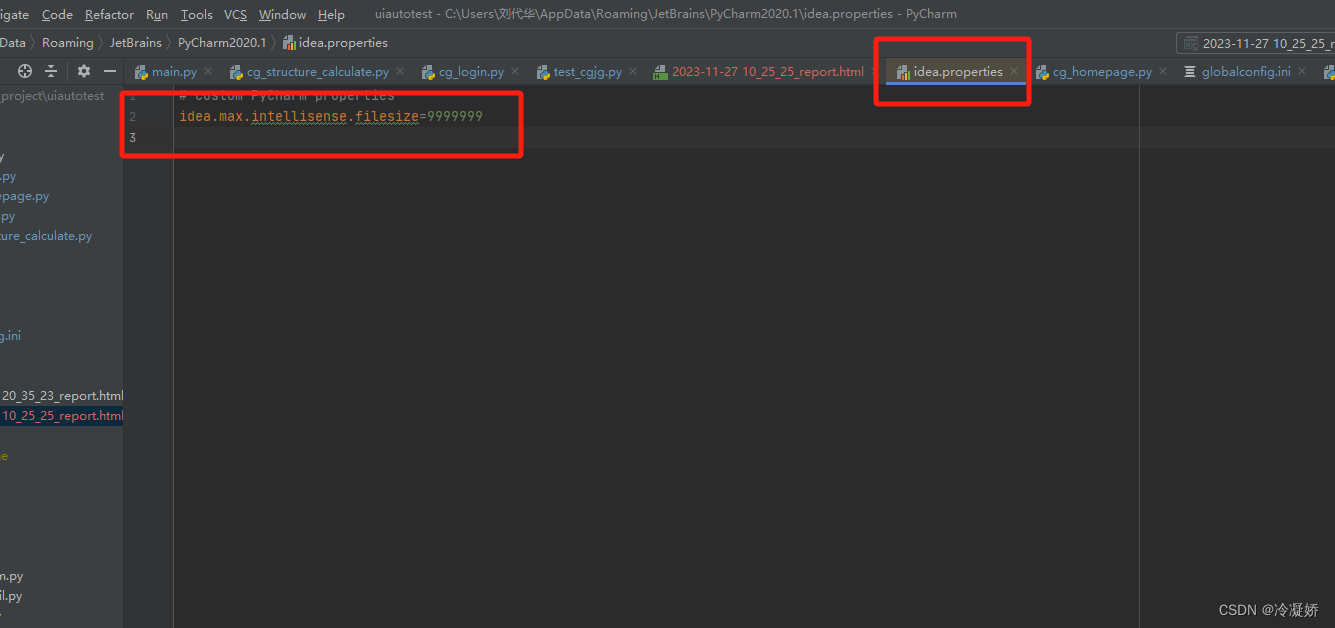Click the idea.properties file icon in breadcrumbs
1335x628 pixels.
click(x=289, y=42)
